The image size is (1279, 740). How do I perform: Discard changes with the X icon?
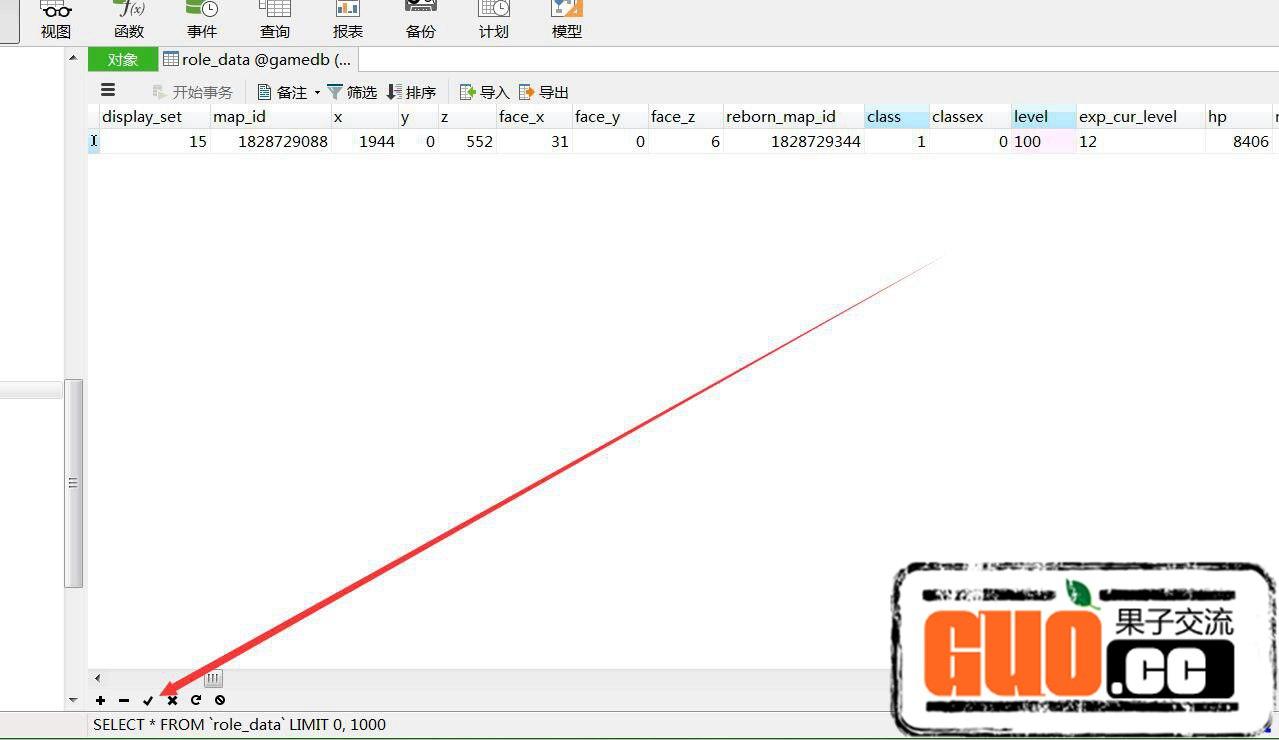172,700
